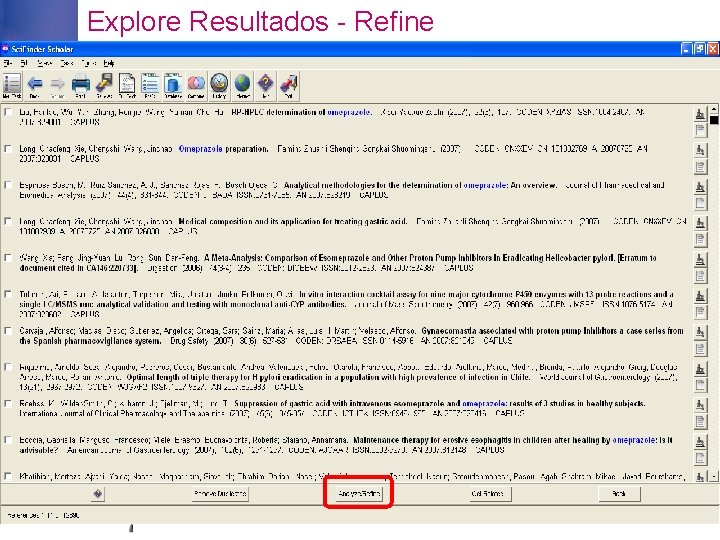This screenshot has height=540, width=720.
Task: Click microscope icon for Omeprazole preparation reference
Action: tap(700, 150)
